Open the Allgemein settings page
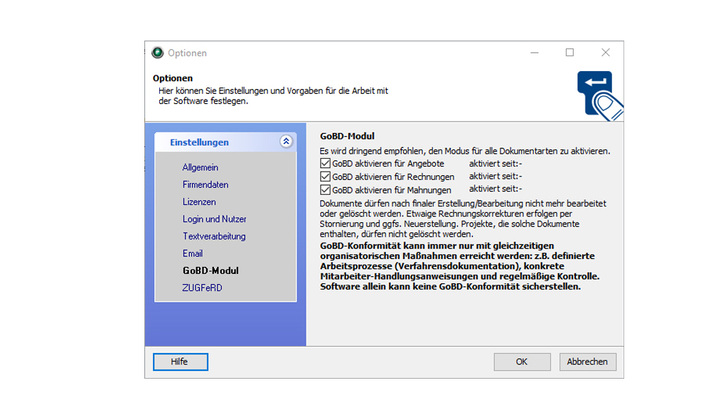Screen dimensions: 728x410 pos(200,167)
